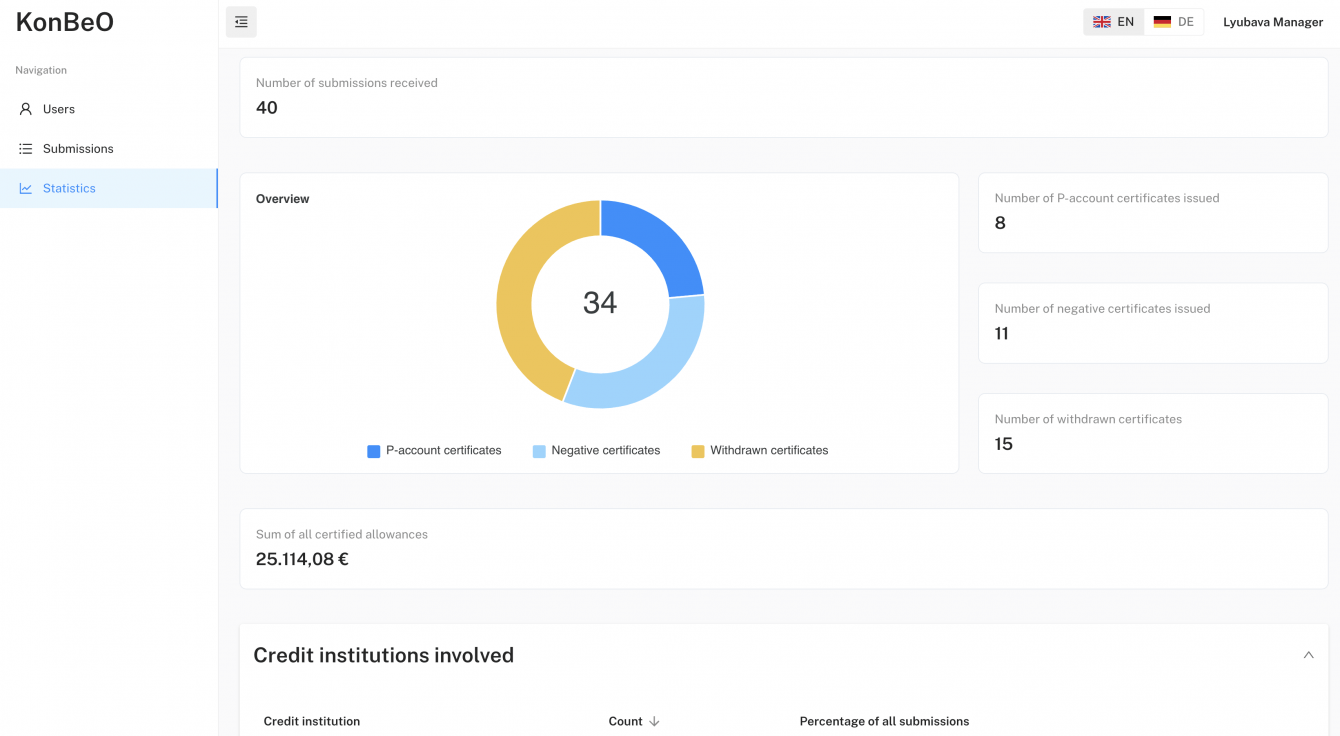This screenshot has width=1340, height=736.
Task: Go to the Submissions page
Action: (x=78, y=149)
